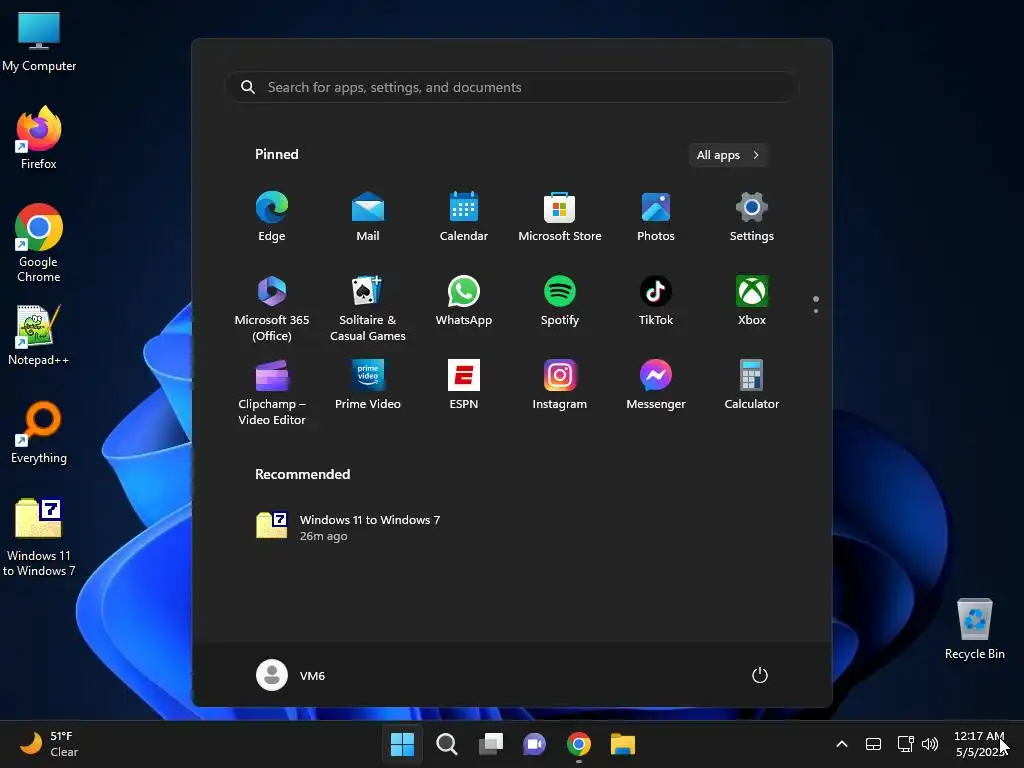
Task: Open the Calendar app
Action: 464,217
